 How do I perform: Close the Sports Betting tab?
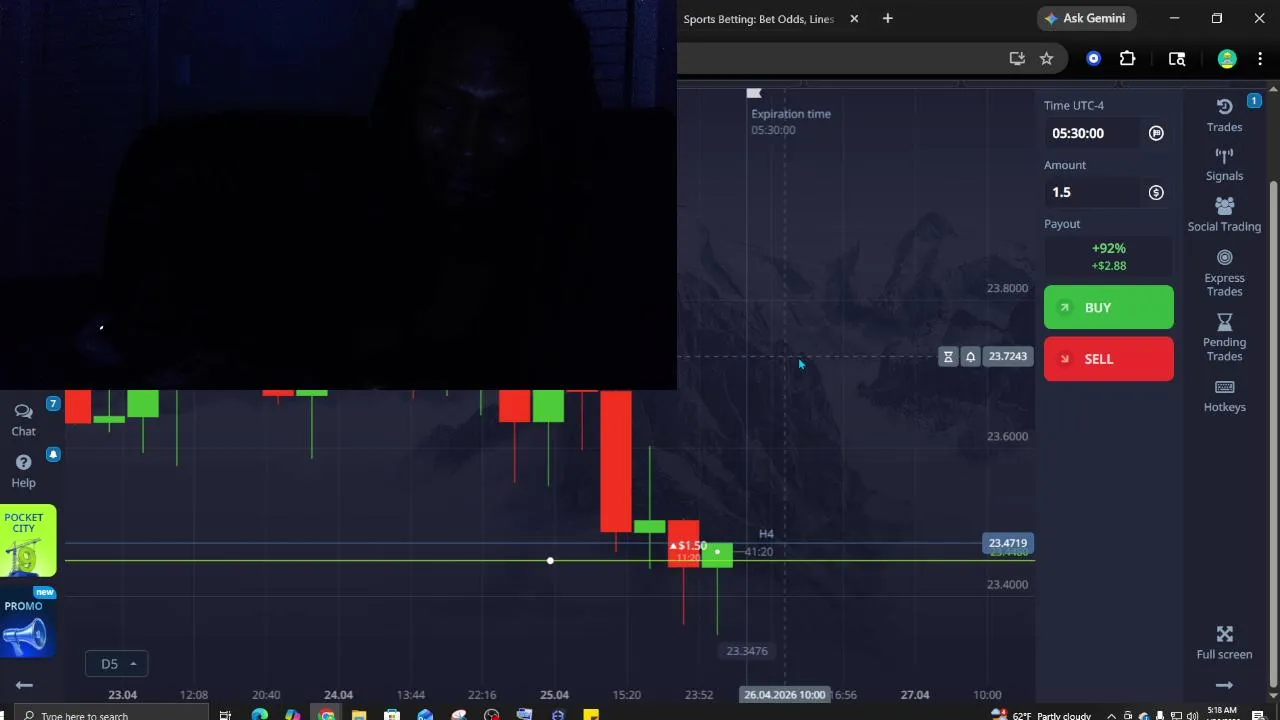tap(854, 18)
